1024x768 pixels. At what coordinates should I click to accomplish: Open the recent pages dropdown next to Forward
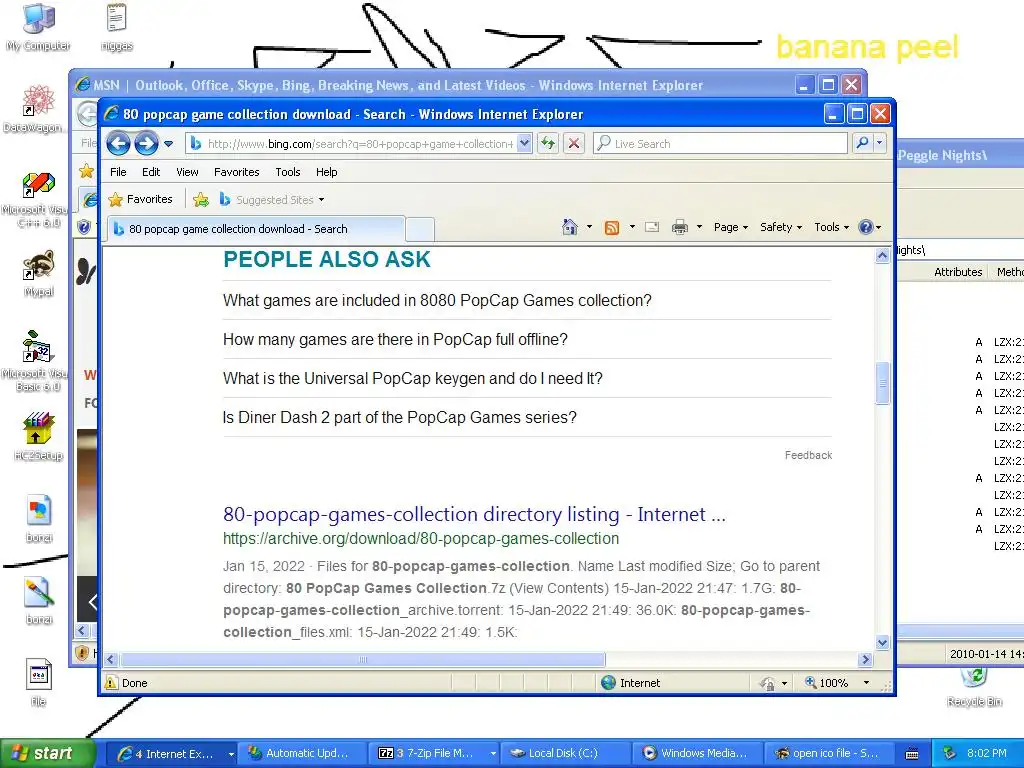pyautogui.click(x=168, y=144)
